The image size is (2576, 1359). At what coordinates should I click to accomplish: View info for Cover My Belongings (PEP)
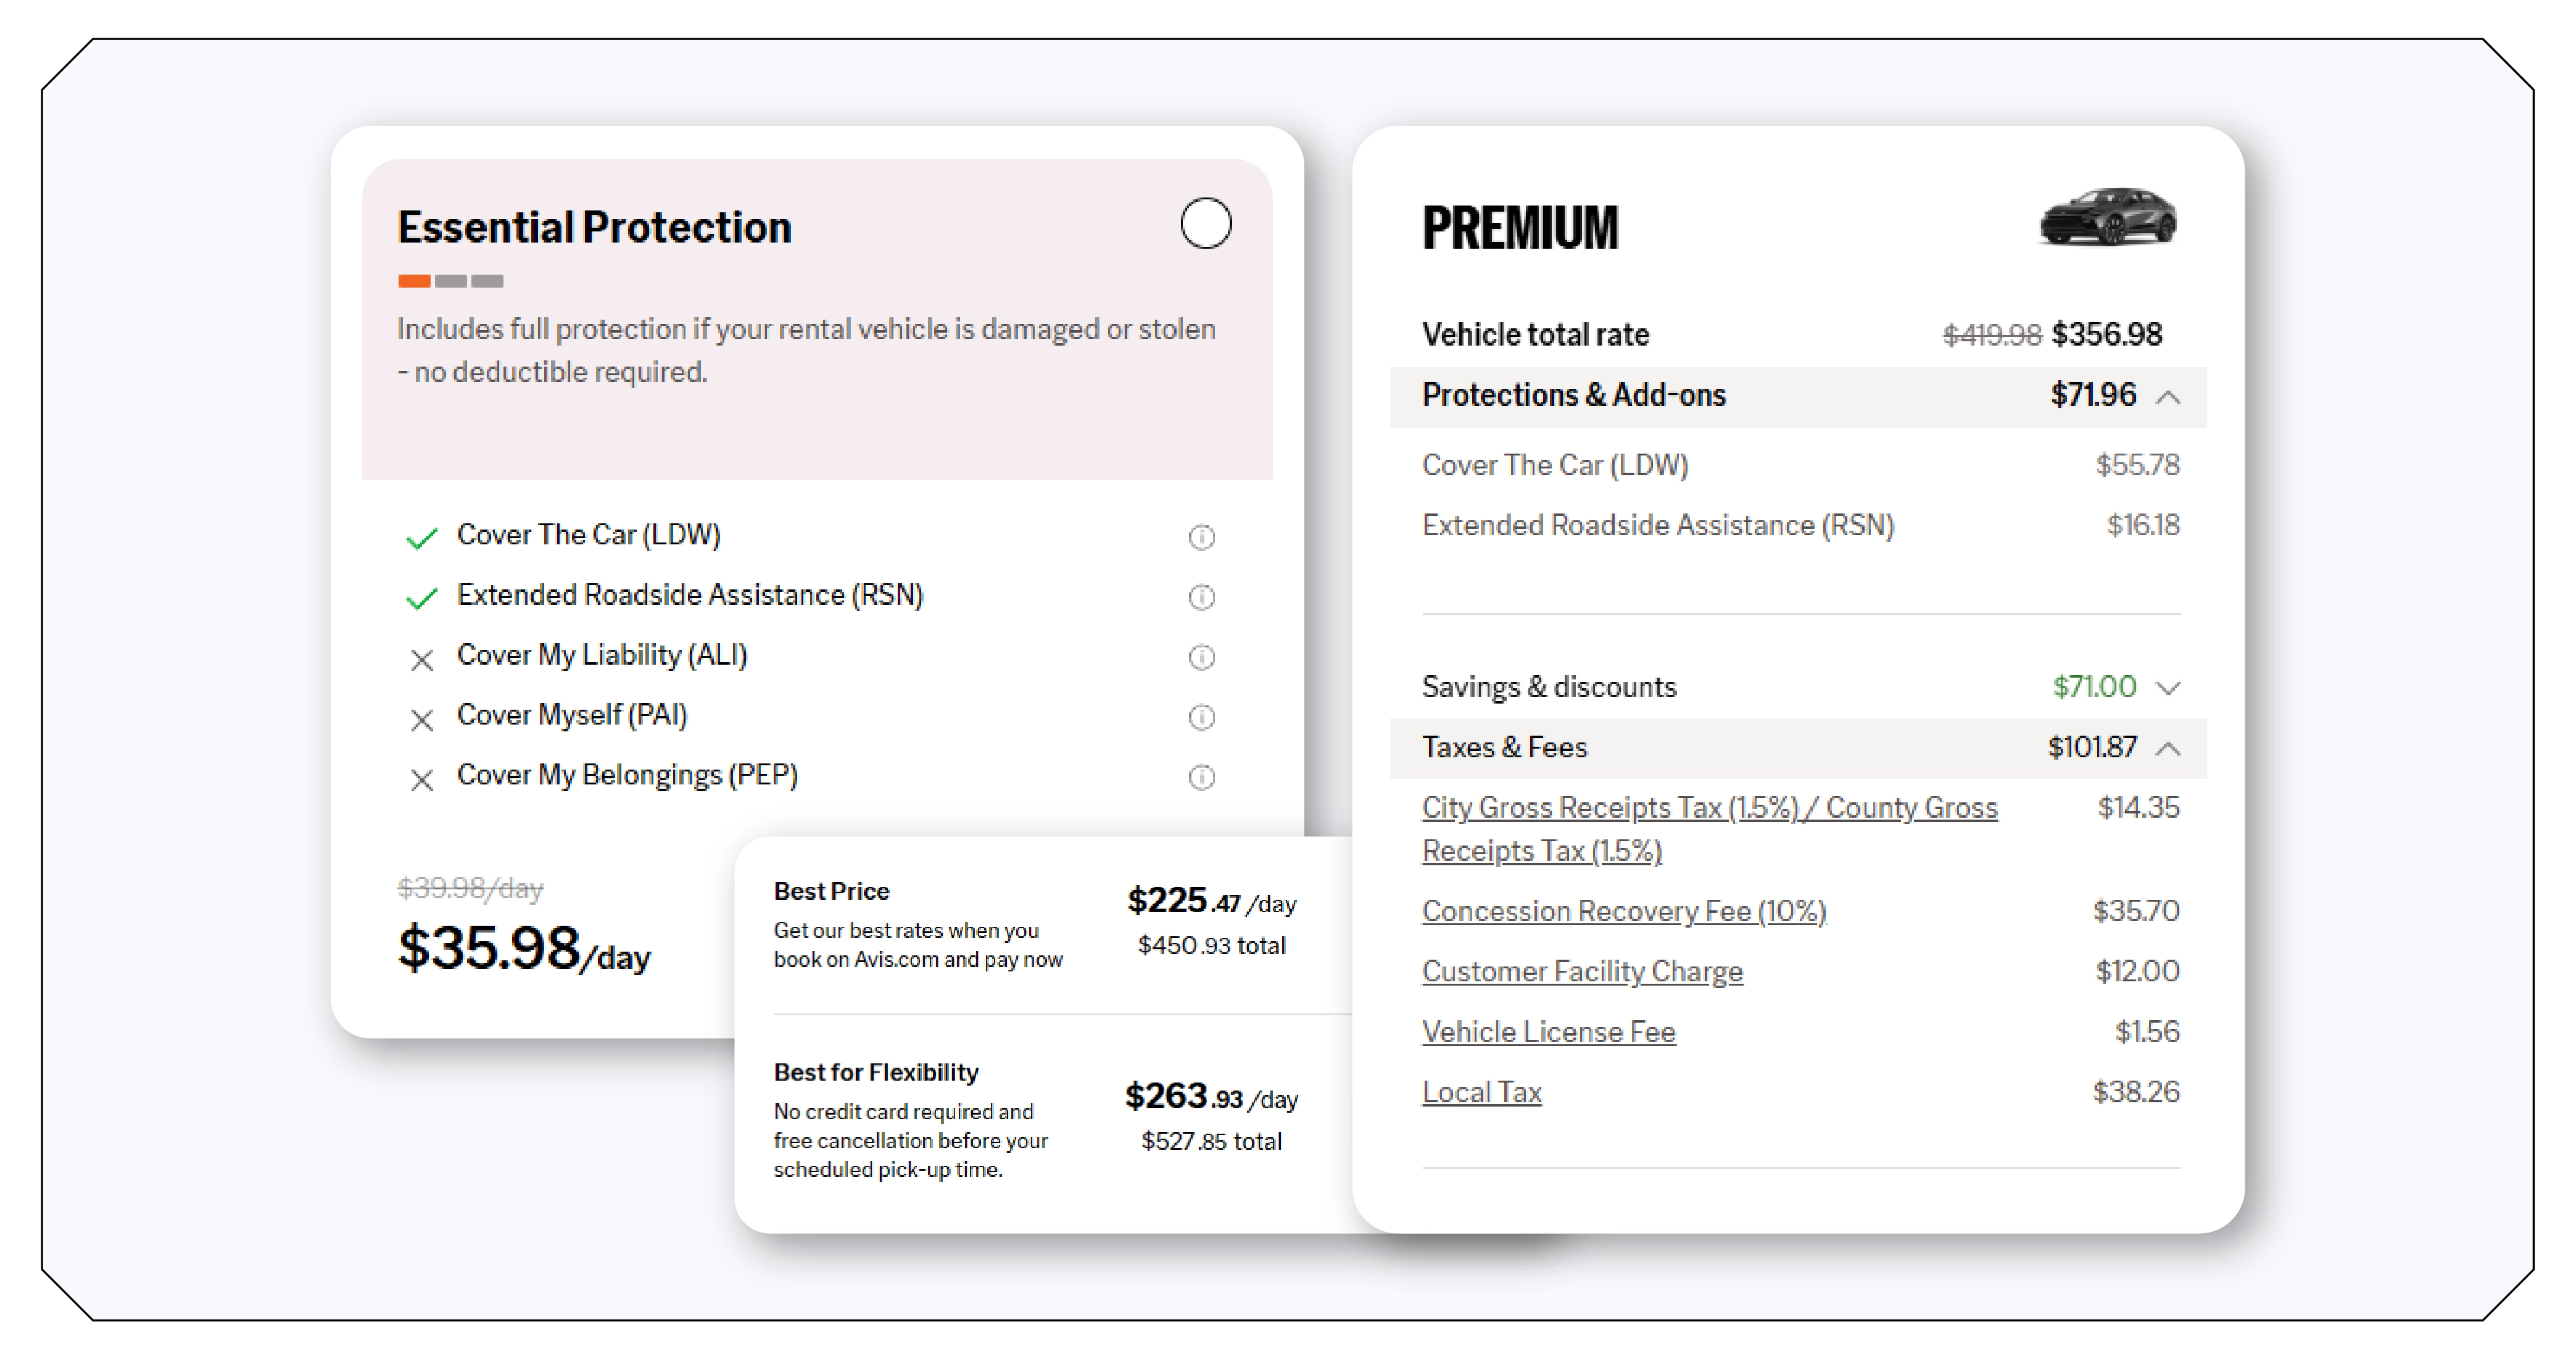1201,777
